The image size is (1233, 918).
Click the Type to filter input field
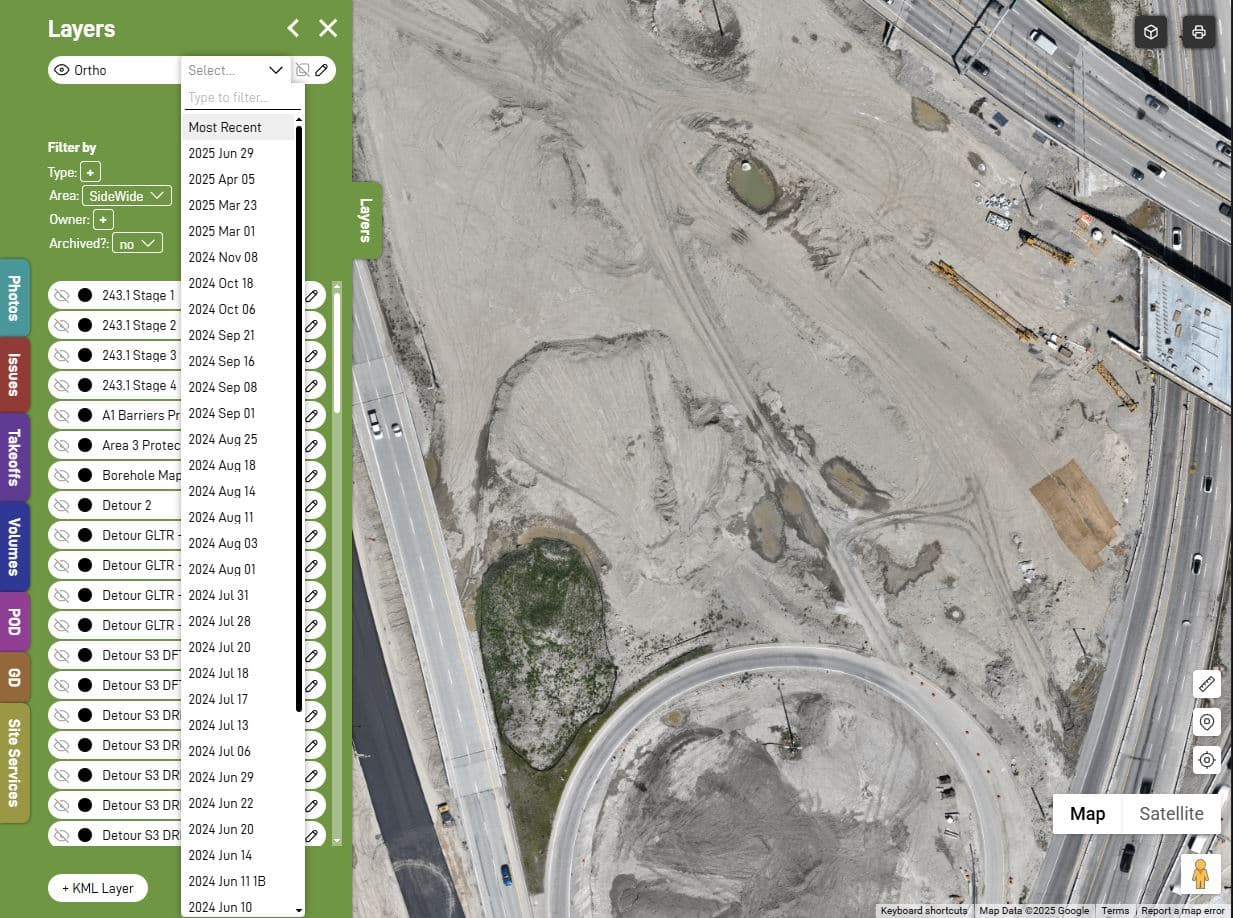tap(243, 98)
